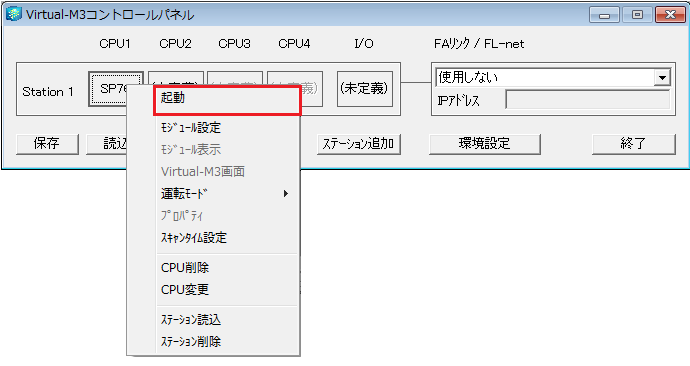The image size is (690, 366).
Task: Open 環境設定 settings
Action: pos(484,144)
